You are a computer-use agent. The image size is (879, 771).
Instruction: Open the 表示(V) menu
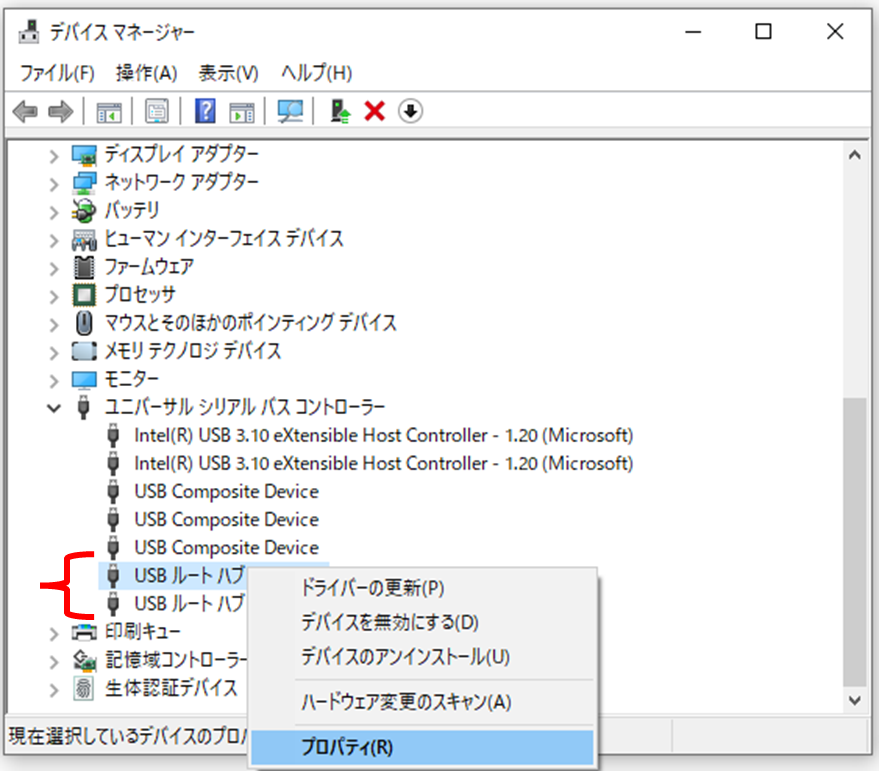tap(228, 73)
